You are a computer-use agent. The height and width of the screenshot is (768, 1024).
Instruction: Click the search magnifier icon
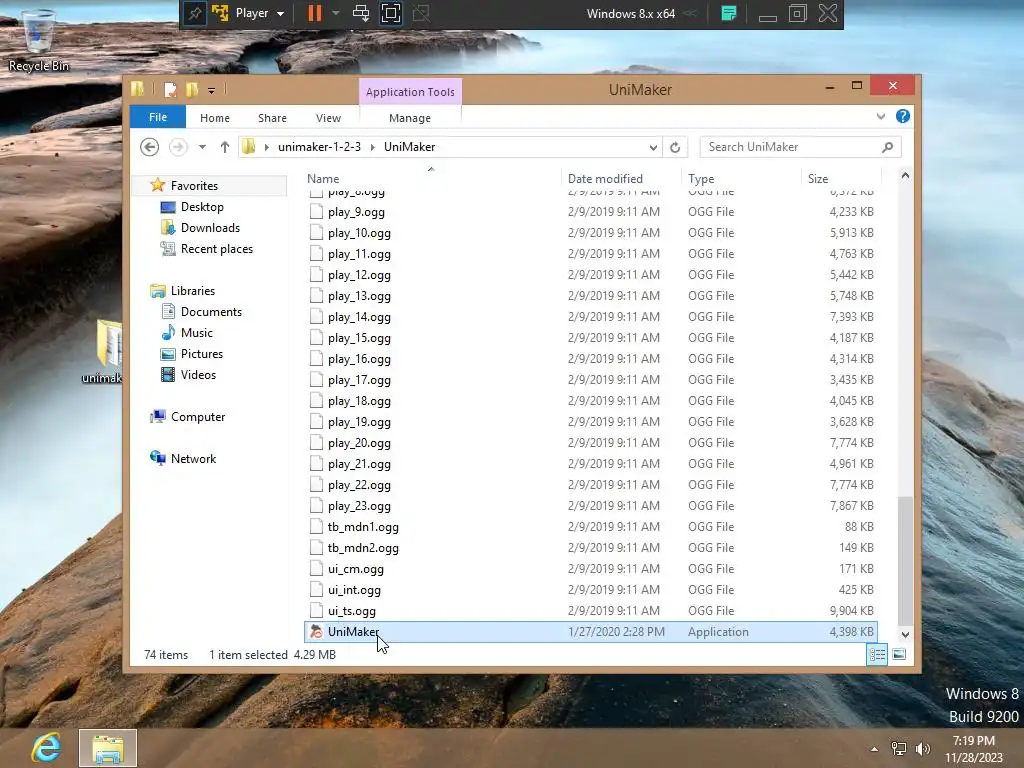click(x=888, y=147)
